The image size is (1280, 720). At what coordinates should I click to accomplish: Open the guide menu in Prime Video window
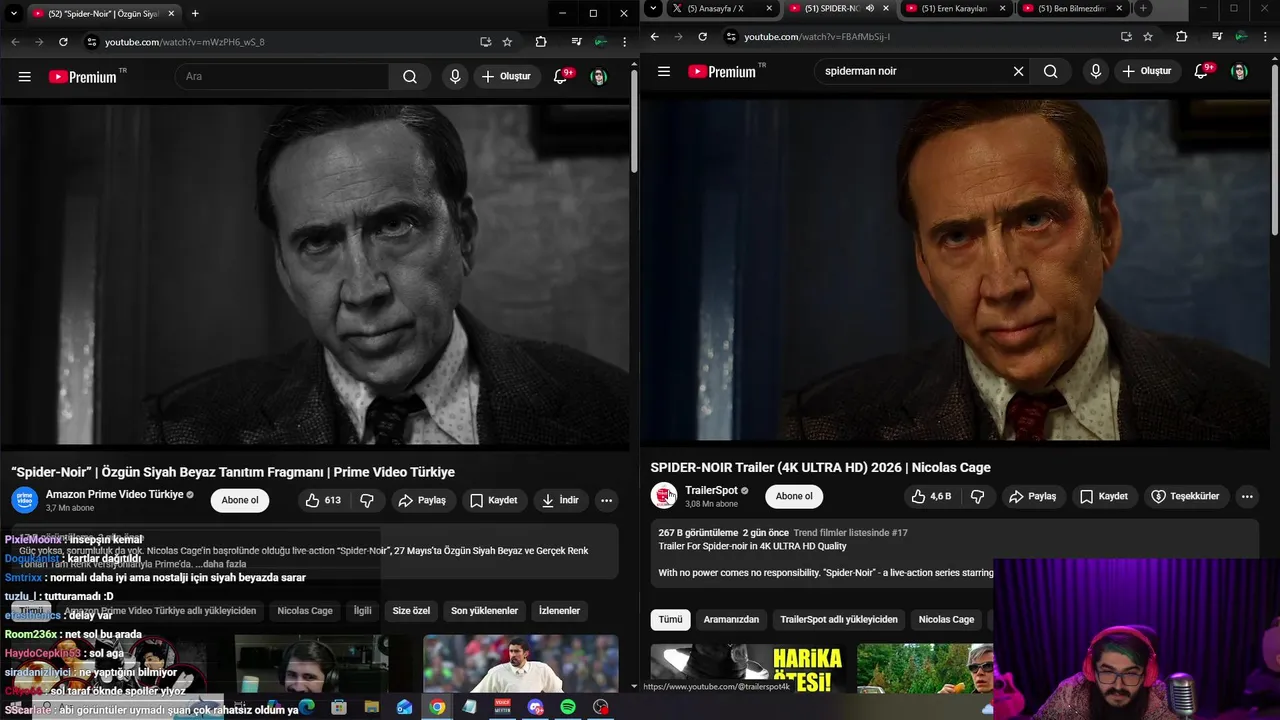point(24,76)
